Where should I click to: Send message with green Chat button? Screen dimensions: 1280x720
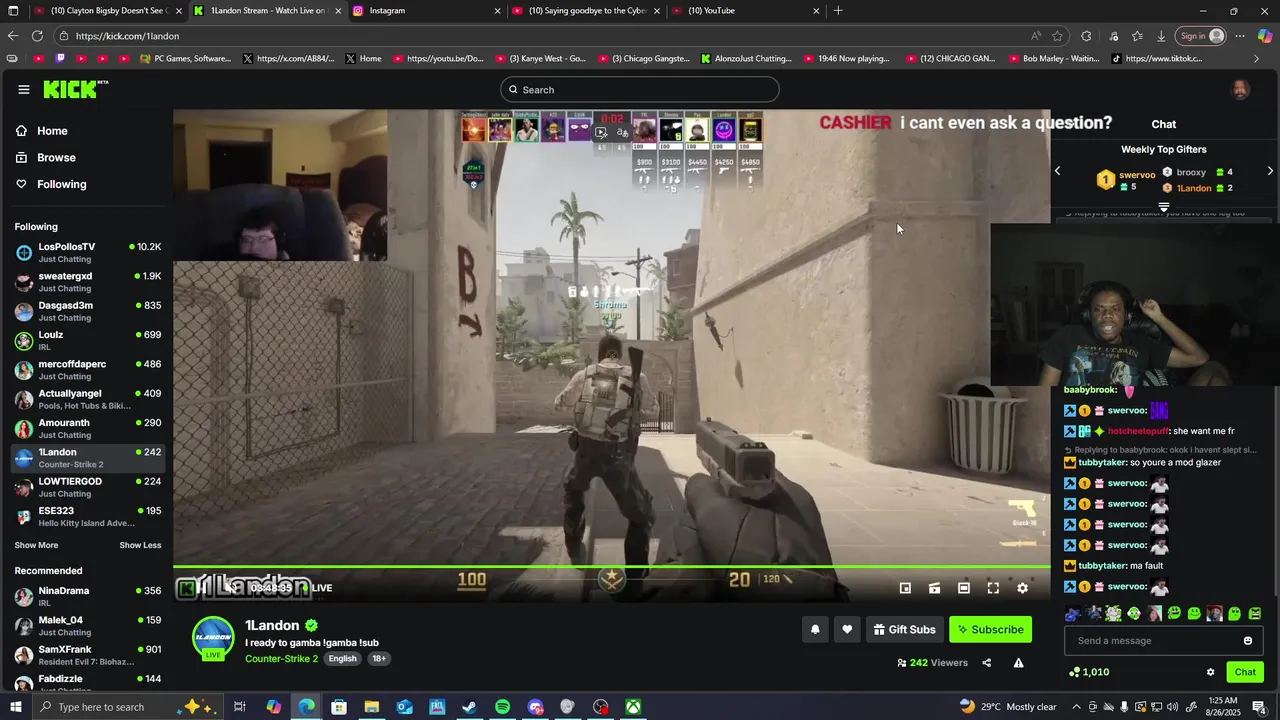coord(1245,672)
